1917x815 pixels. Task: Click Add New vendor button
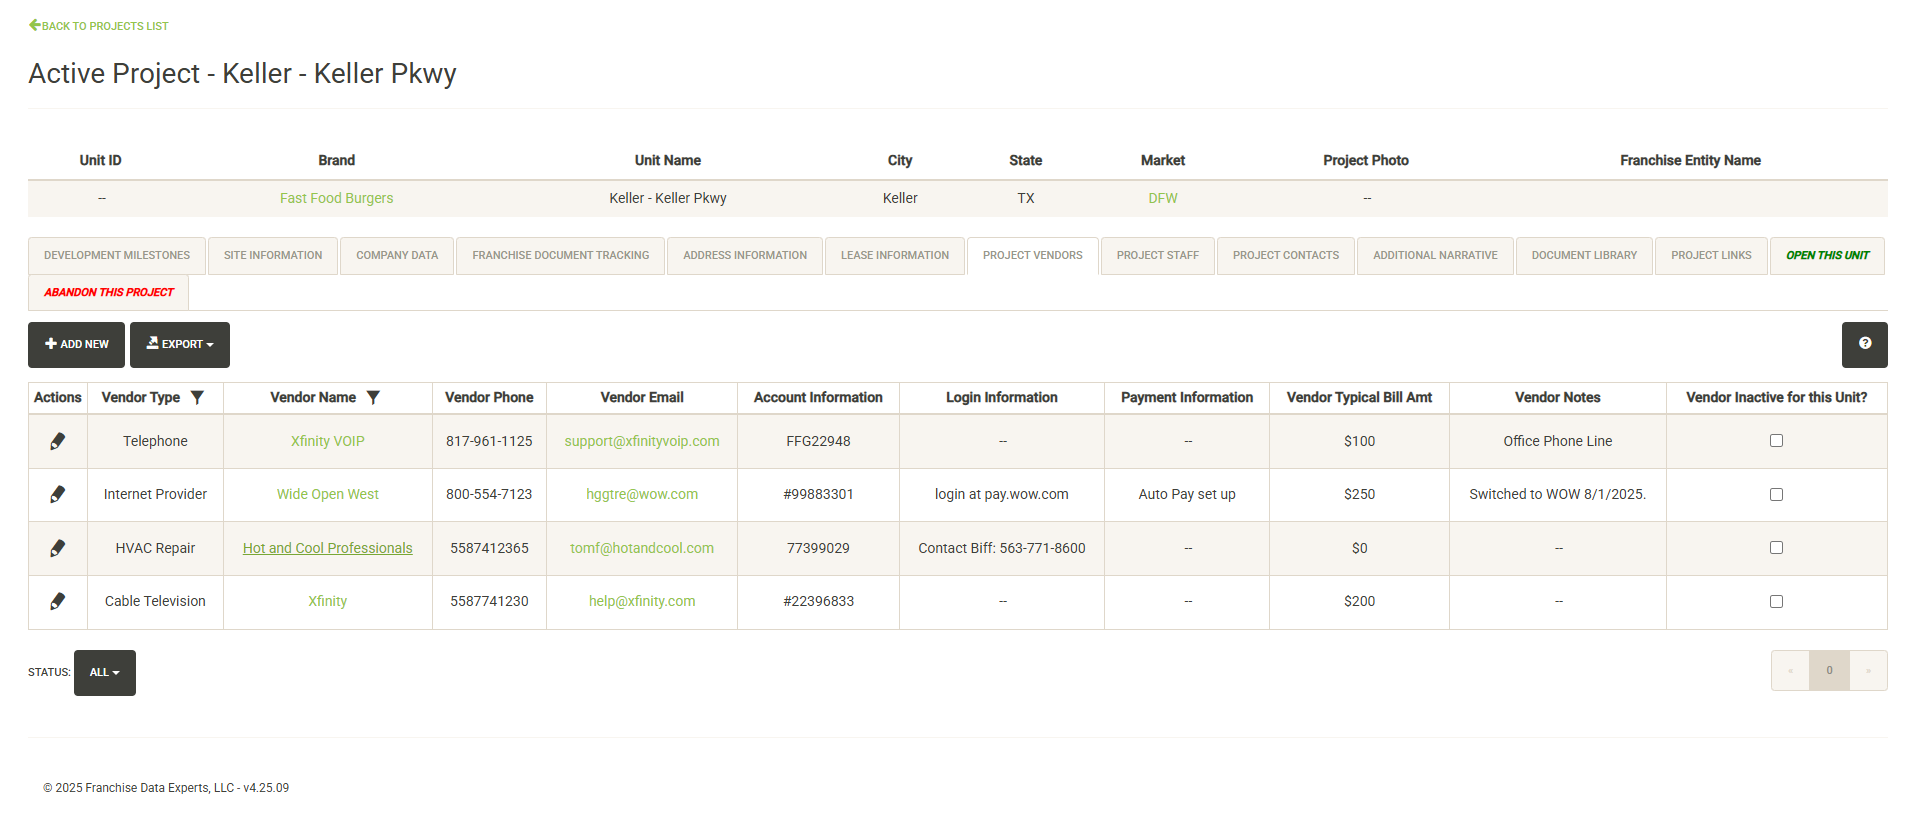76,344
